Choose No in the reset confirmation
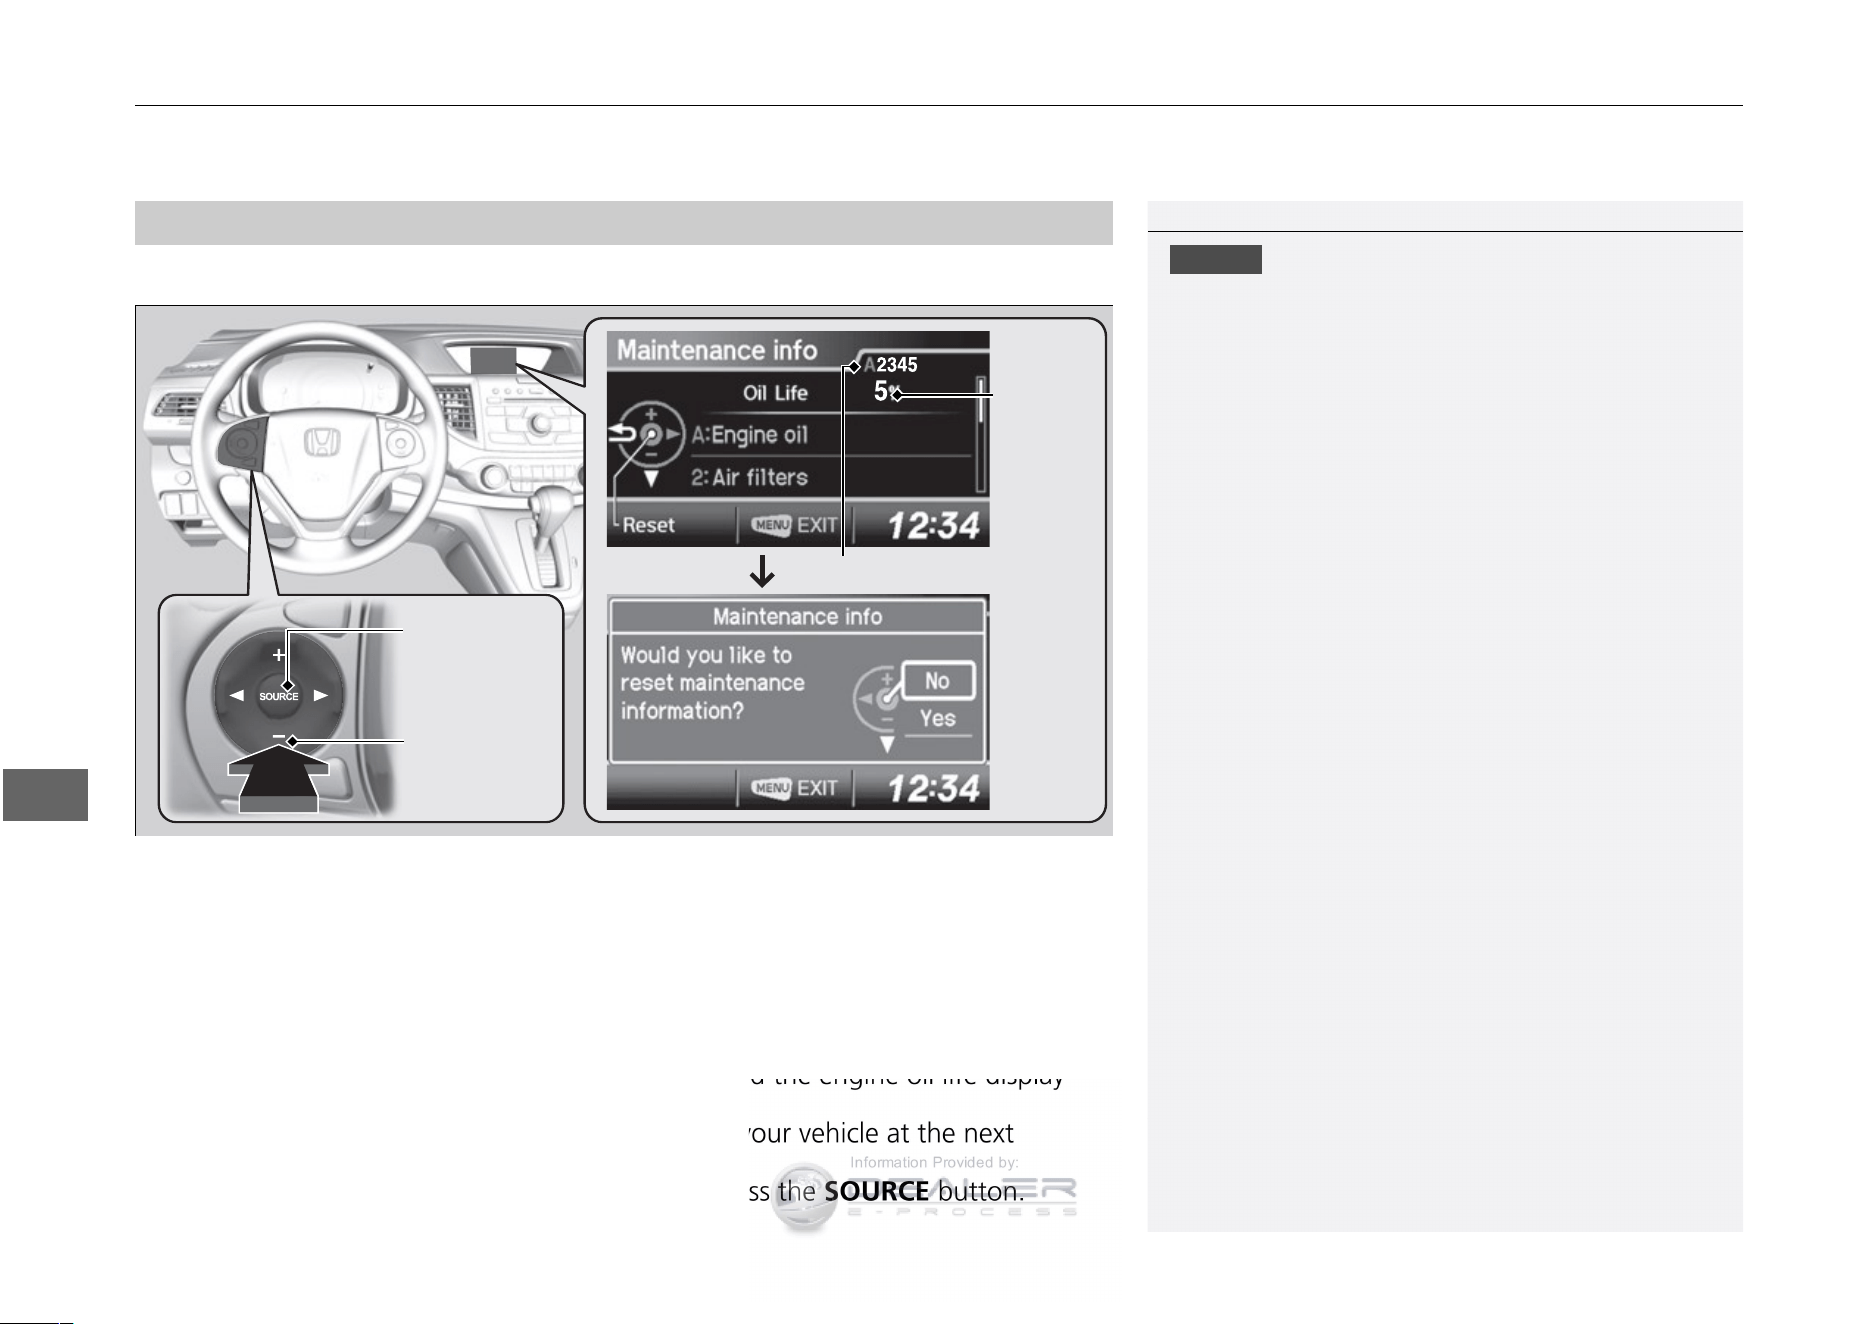Image resolution: width=1872 pixels, height=1324 pixels. point(938,681)
